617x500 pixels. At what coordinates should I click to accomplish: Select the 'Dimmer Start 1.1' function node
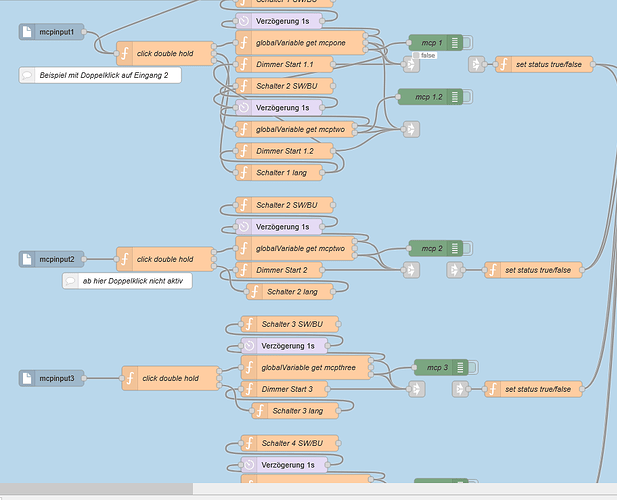tap(284, 65)
